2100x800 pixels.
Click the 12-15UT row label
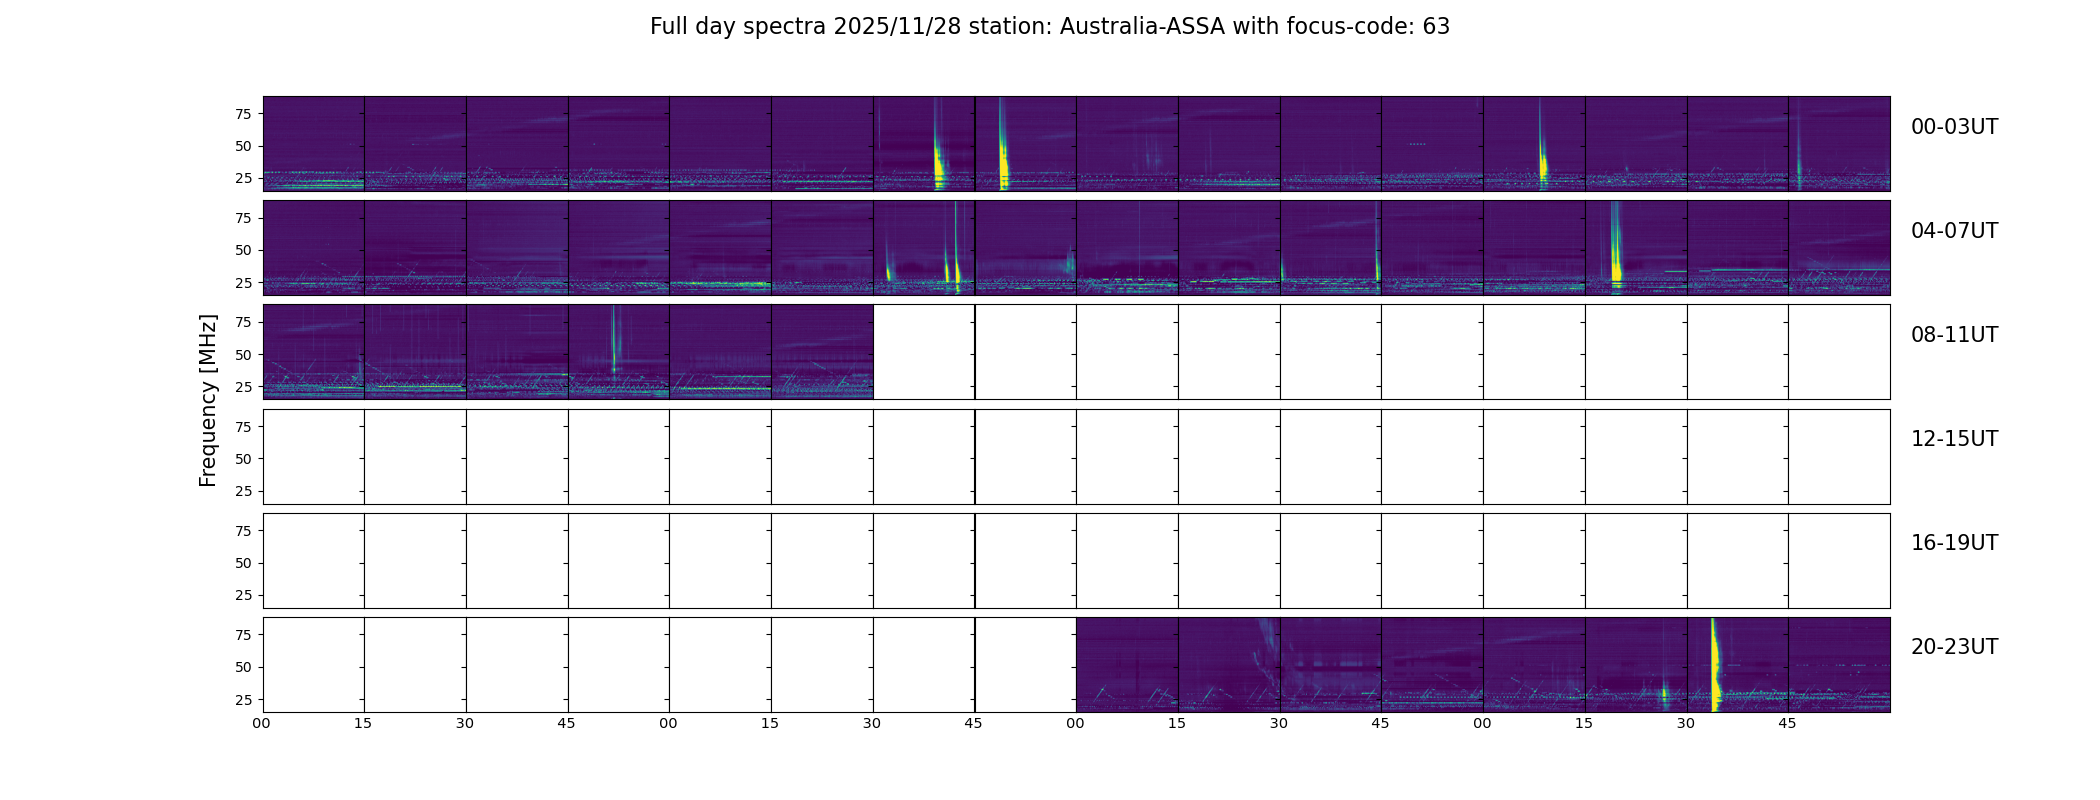(1954, 439)
